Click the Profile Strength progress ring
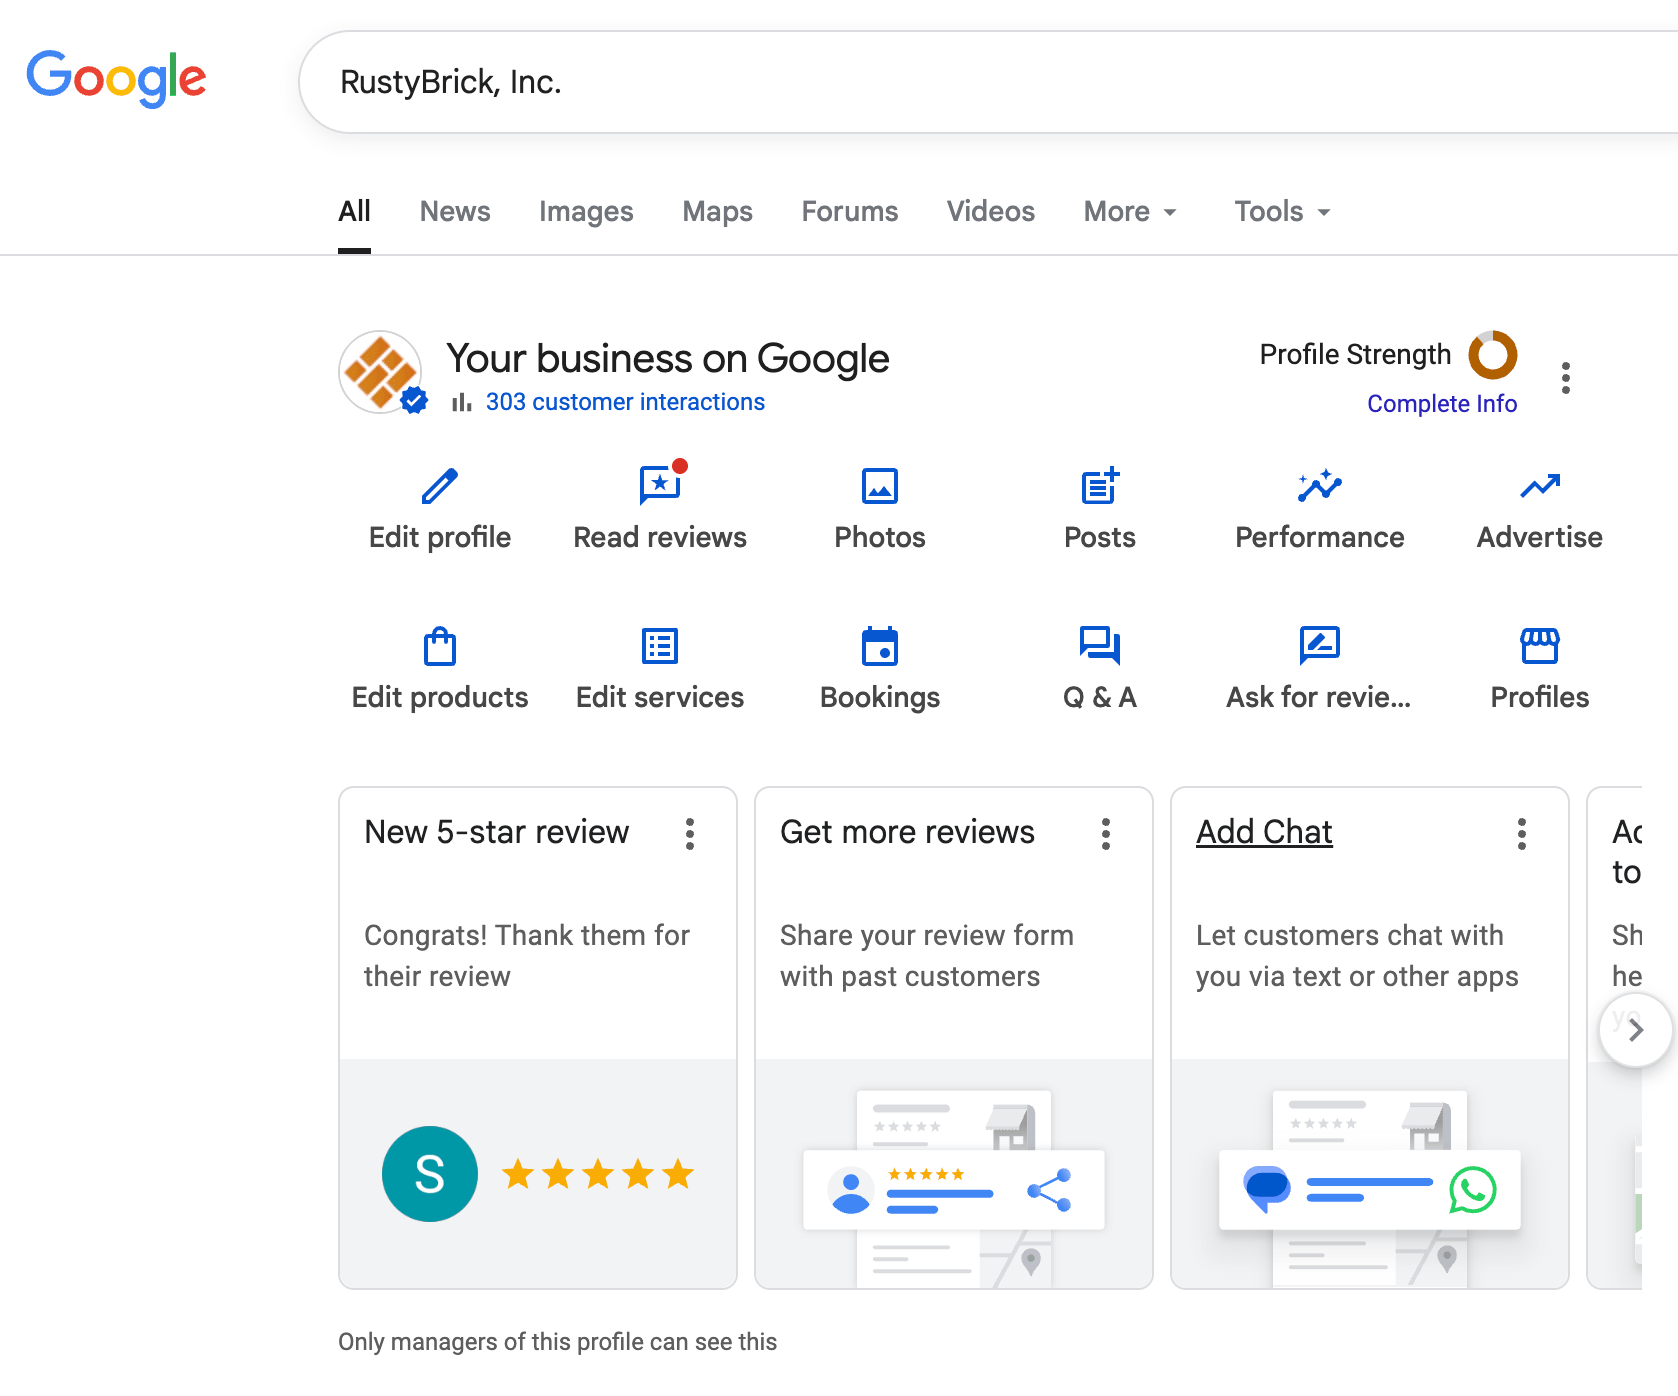Viewport: 1678px width, 1396px height. click(1492, 355)
